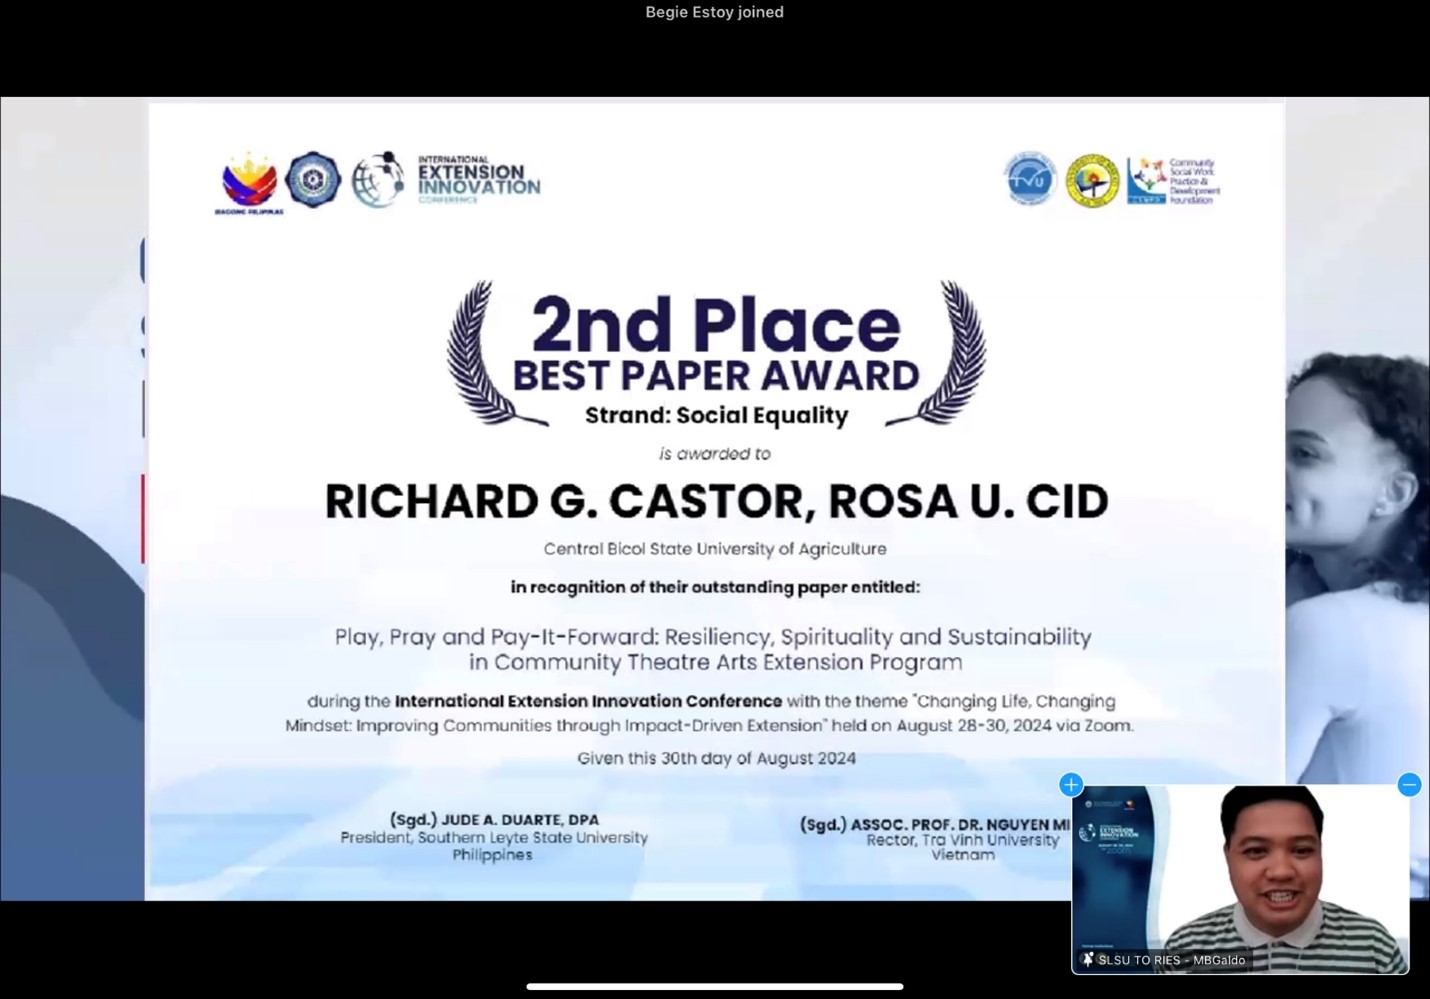Click the round blue university seal logo

(313, 180)
